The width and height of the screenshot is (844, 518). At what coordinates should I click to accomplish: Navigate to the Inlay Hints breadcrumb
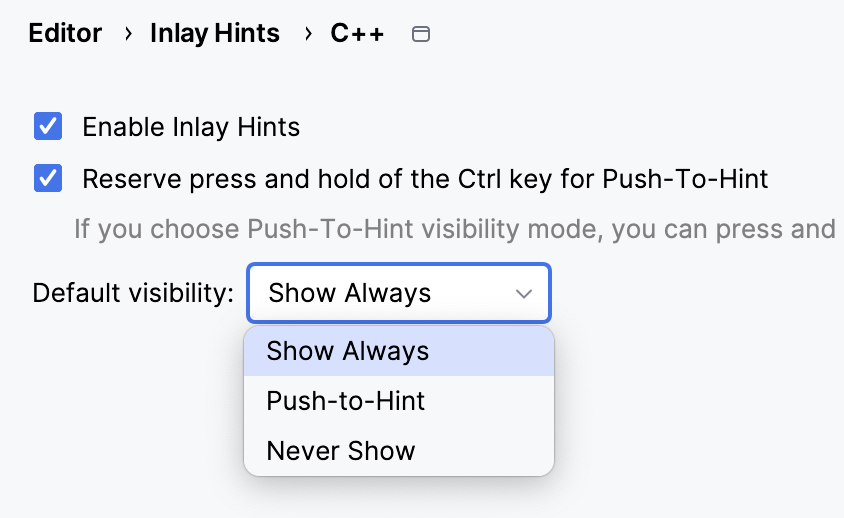215,33
